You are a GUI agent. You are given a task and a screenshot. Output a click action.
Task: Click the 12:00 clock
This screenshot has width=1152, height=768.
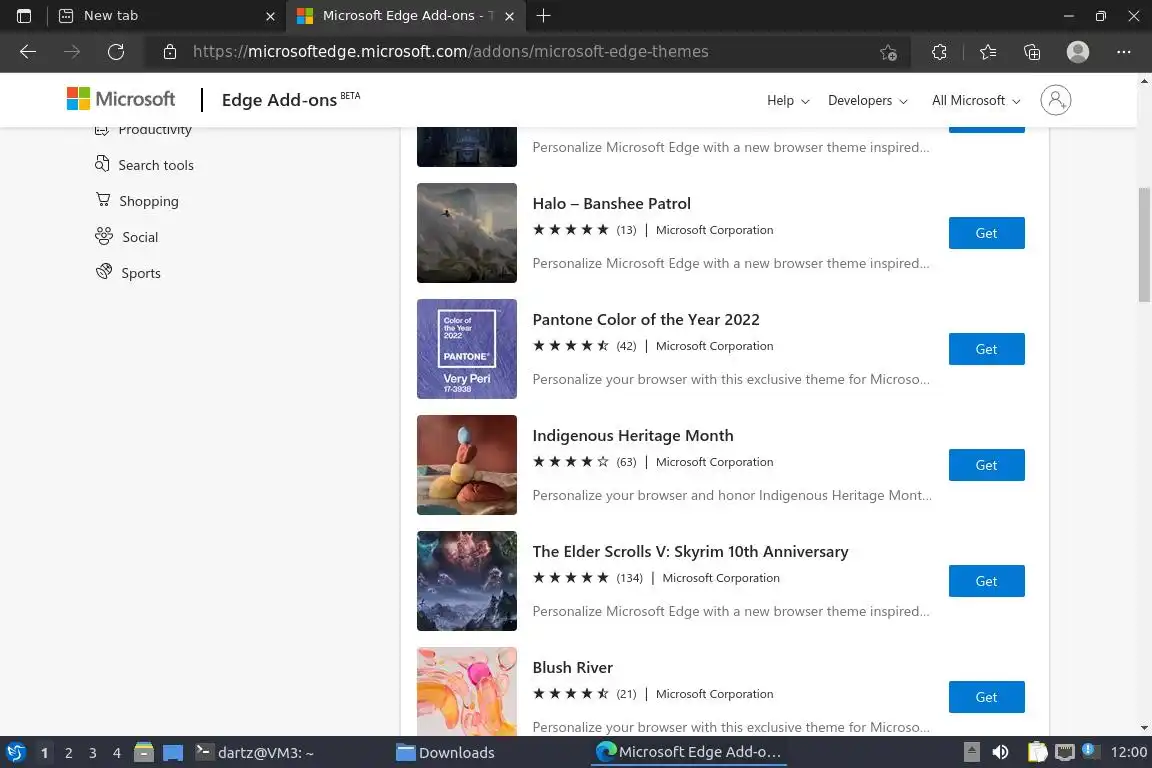tap(1128, 753)
